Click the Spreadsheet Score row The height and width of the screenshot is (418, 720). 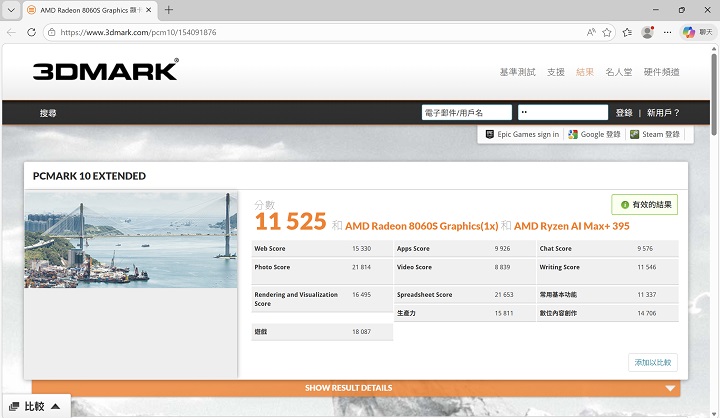click(x=465, y=294)
